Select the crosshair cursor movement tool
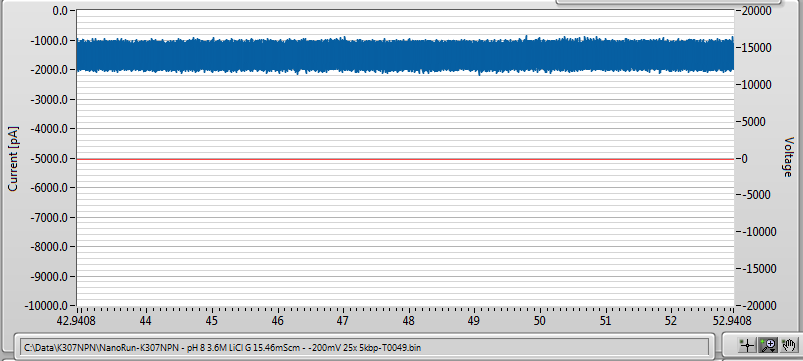 747,346
